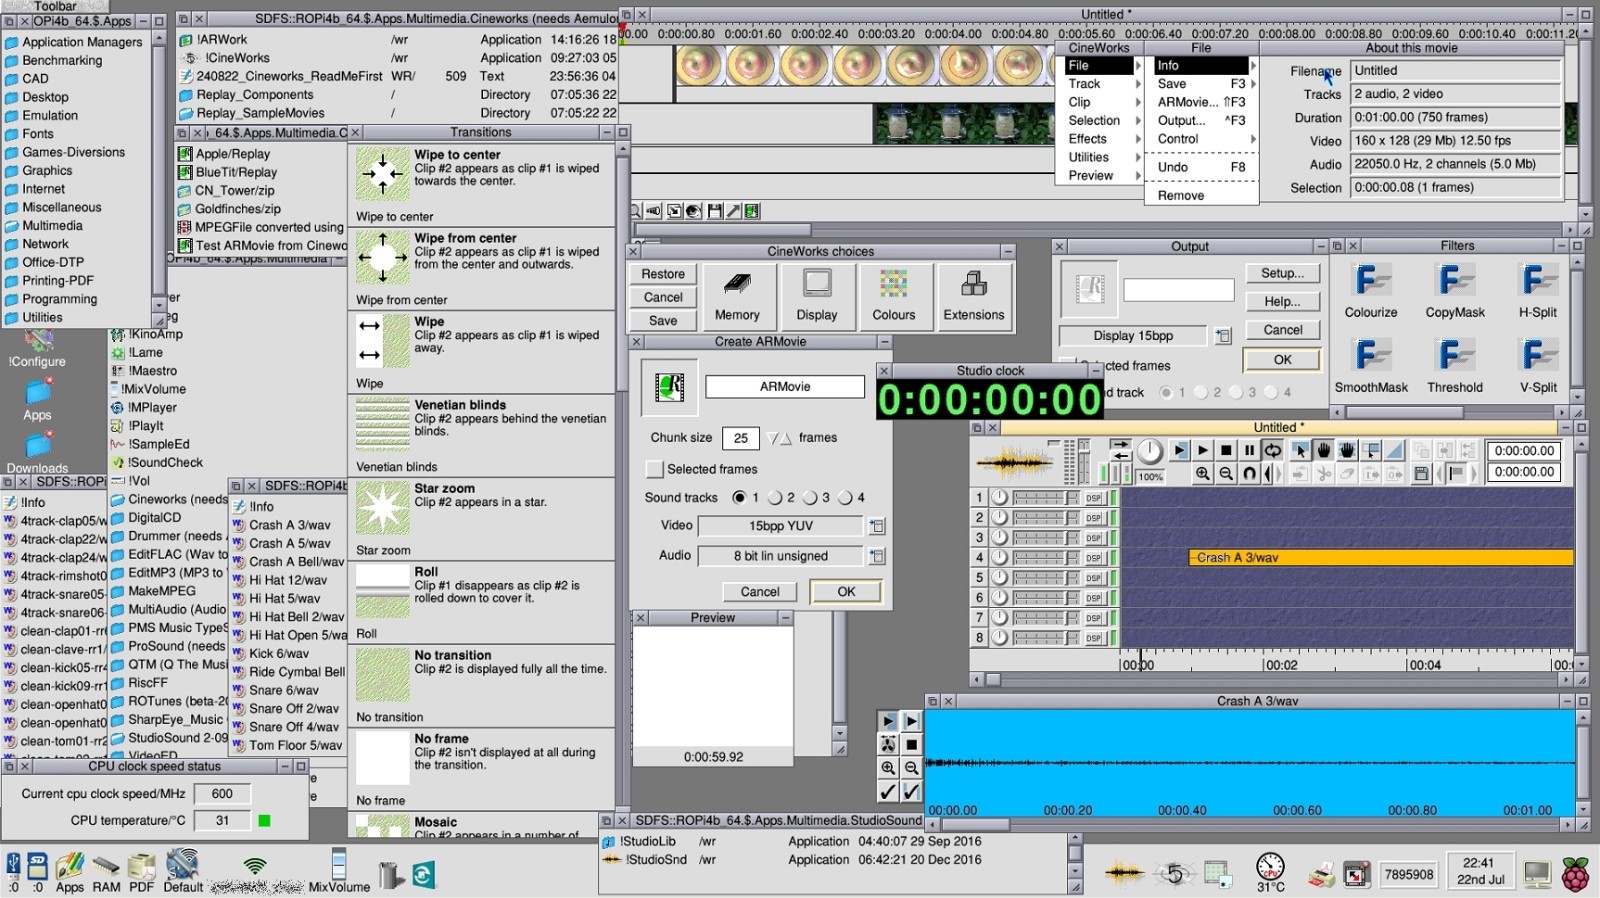The image size is (1600, 898).
Task: Click the Play button in StudioSound toolbar
Action: click(x=1203, y=451)
